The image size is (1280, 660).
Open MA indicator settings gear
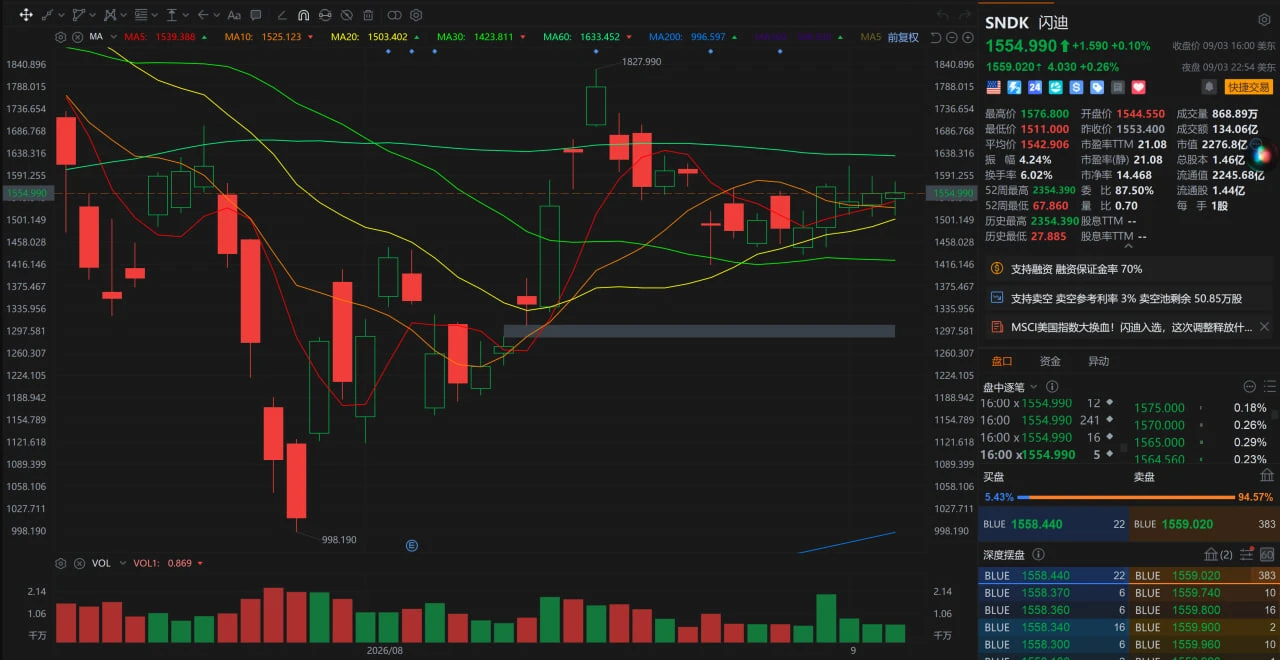point(60,37)
